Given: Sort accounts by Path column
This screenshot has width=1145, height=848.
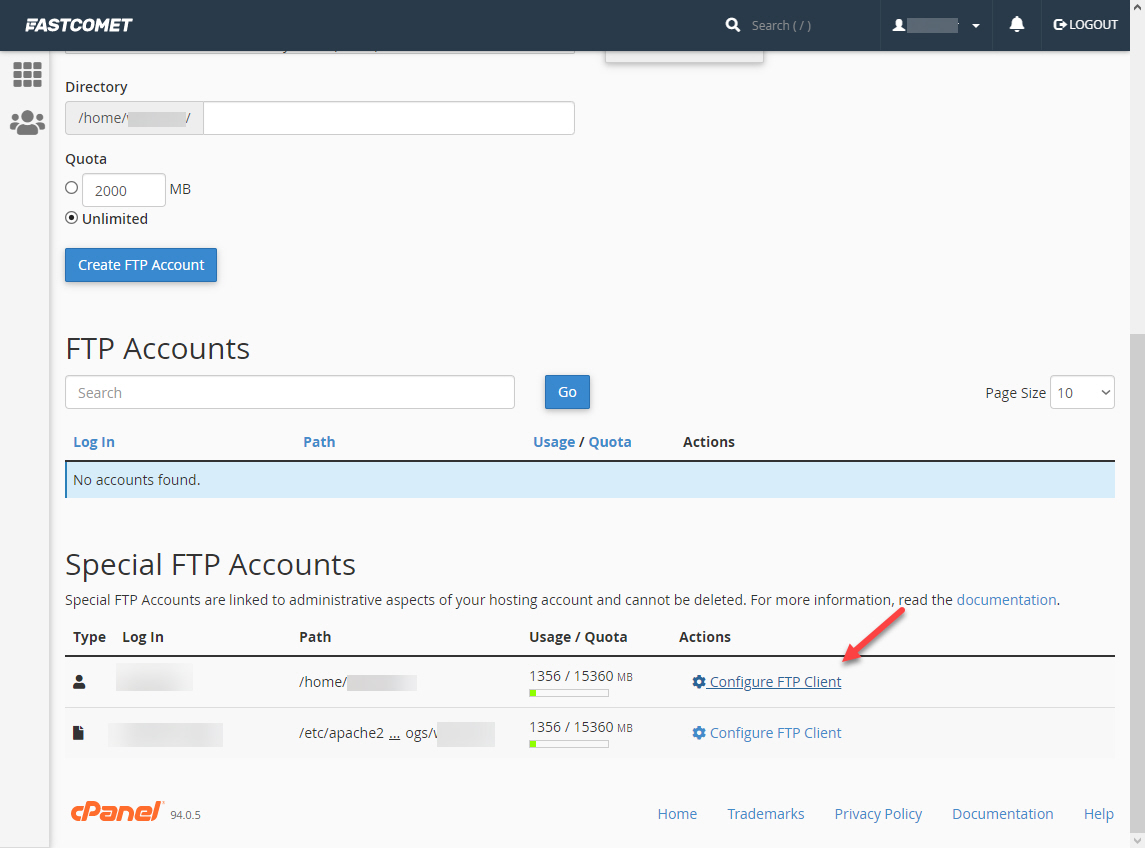Looking at the screenshot, I should pos(319,442).
